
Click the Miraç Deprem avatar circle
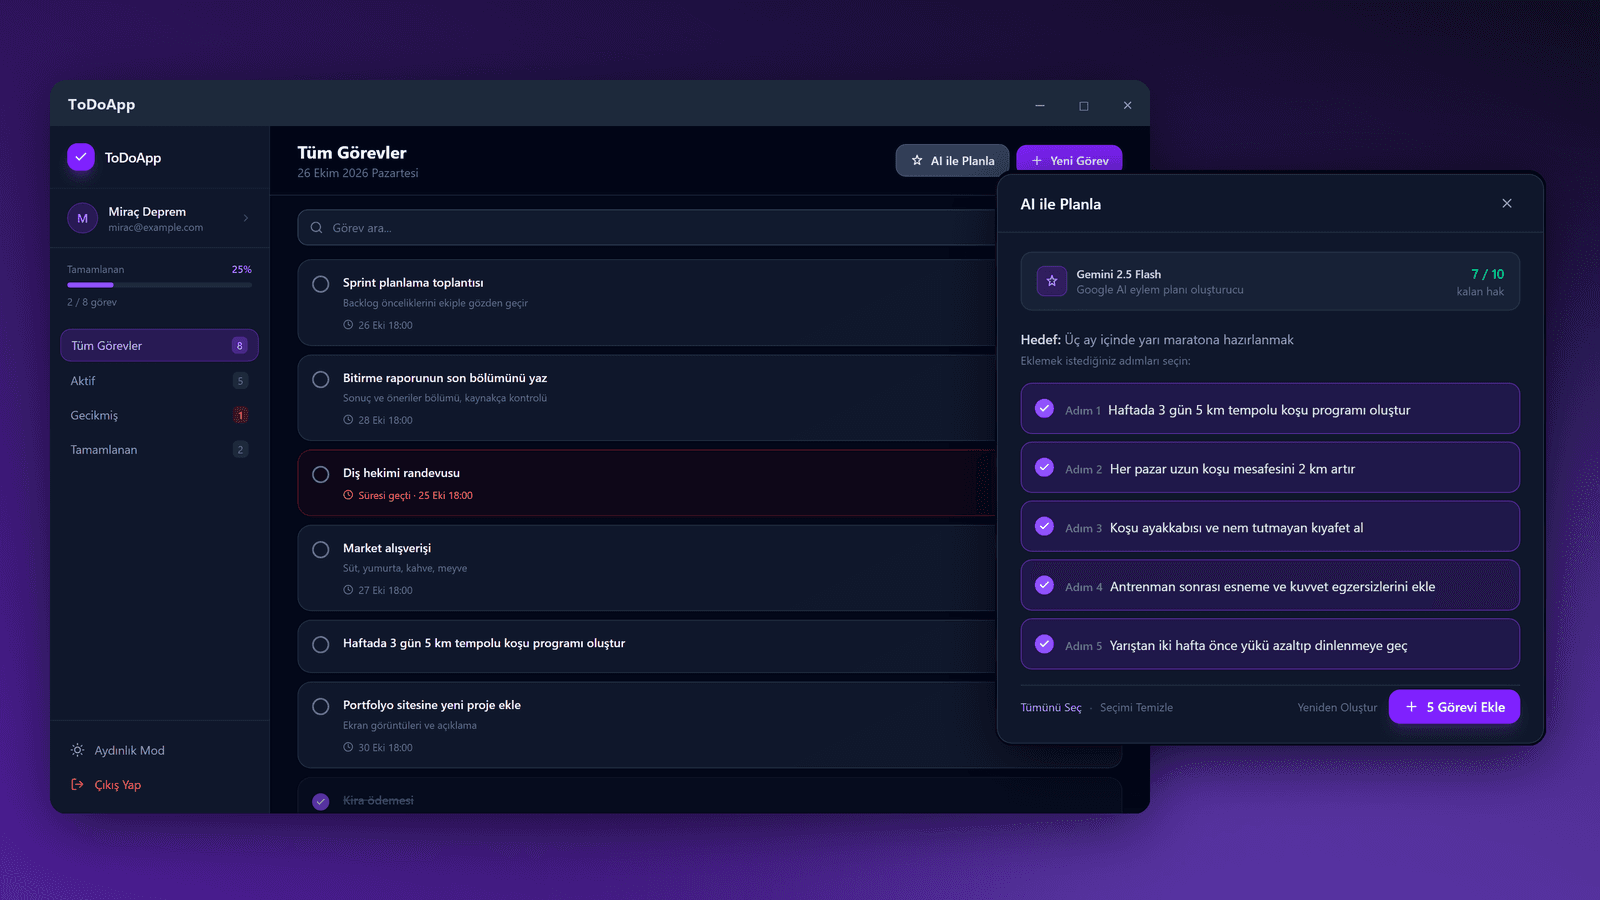(x=82, y=218)
